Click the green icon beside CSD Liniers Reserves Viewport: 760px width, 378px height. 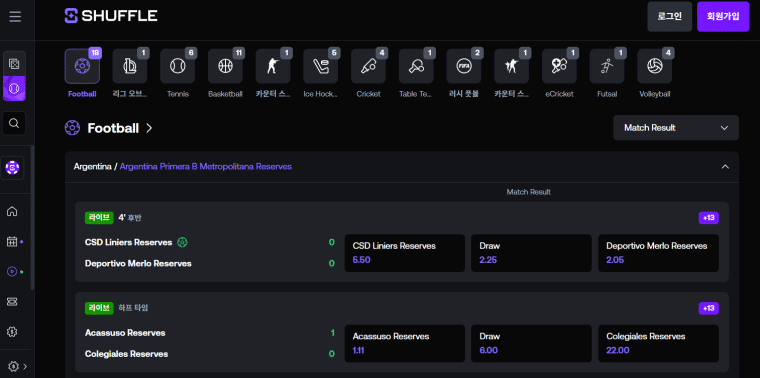point(182,242)
